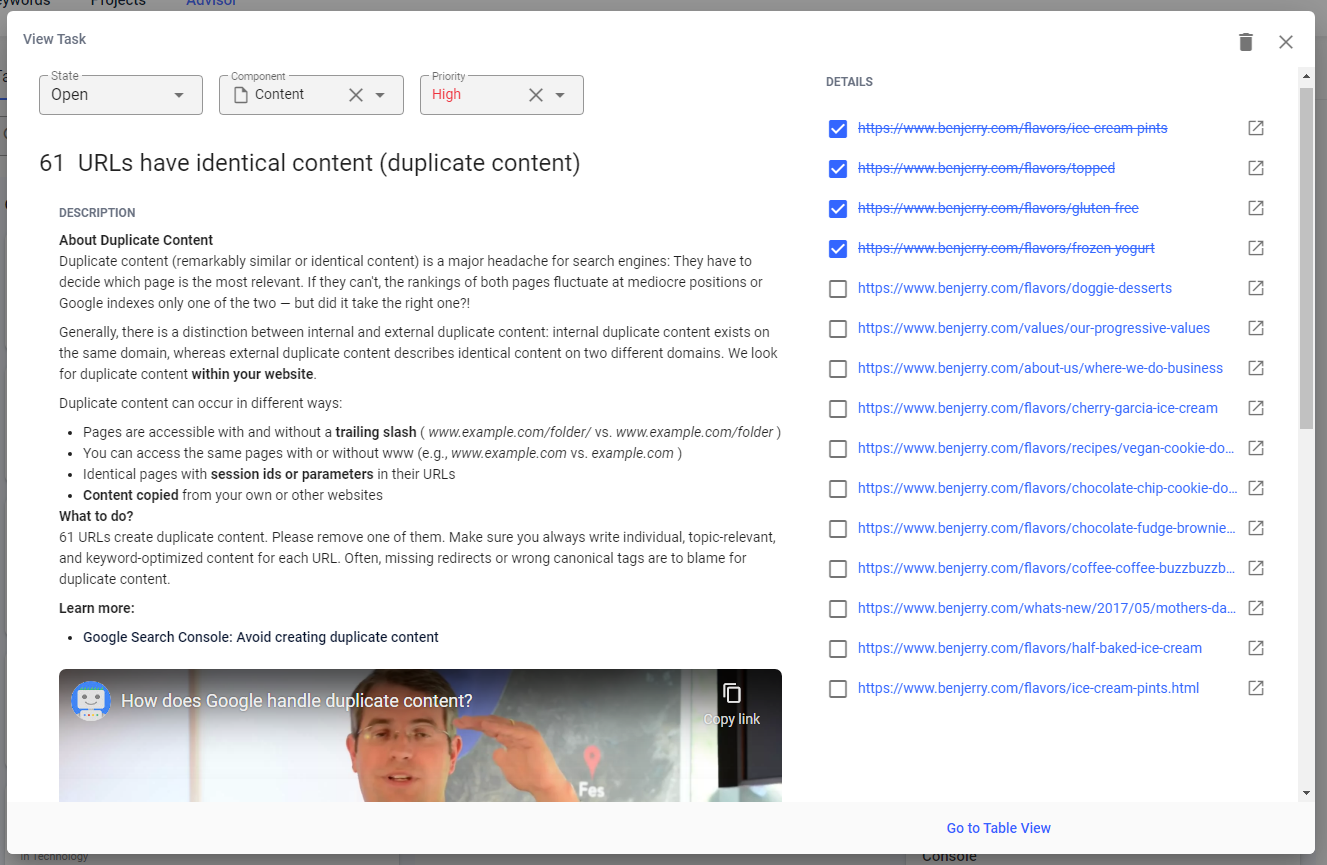Open ice-cream-pints URL in new tab icon
1327x865 pixels.
click(1256, 128)
